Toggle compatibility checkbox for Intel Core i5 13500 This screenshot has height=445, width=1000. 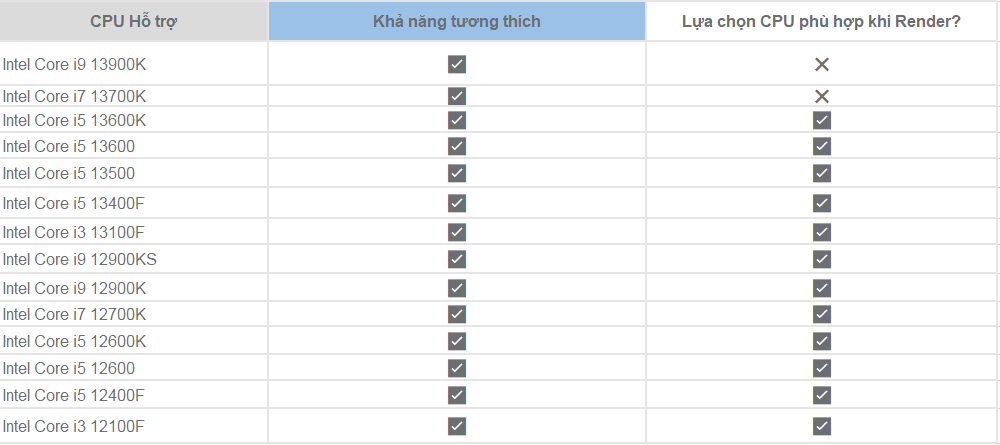tap(457, 173)
